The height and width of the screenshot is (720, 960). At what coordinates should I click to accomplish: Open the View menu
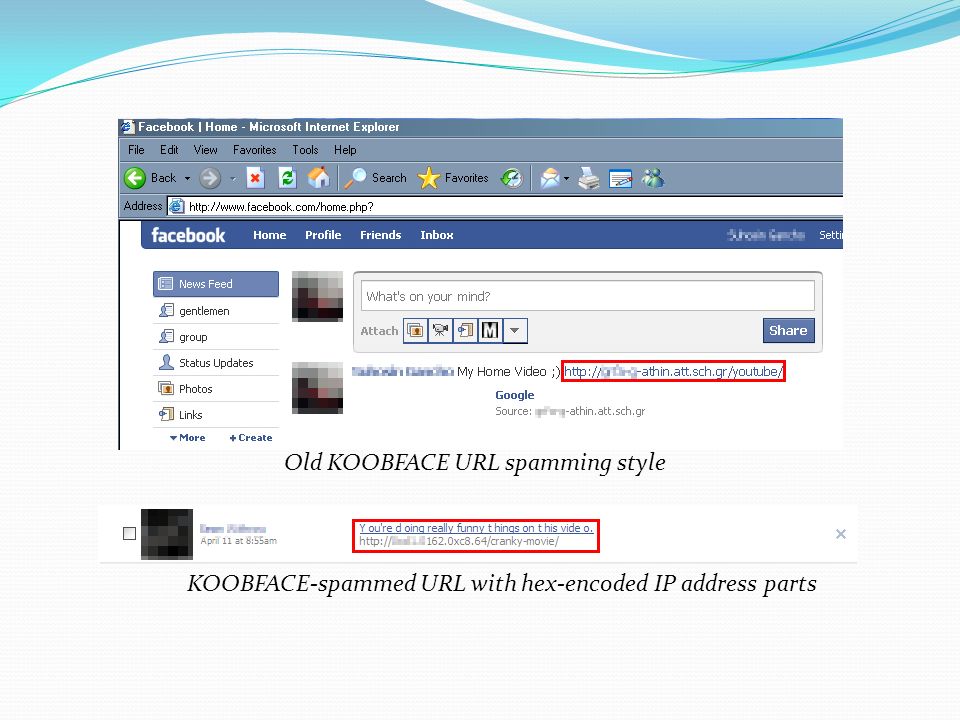205,150
